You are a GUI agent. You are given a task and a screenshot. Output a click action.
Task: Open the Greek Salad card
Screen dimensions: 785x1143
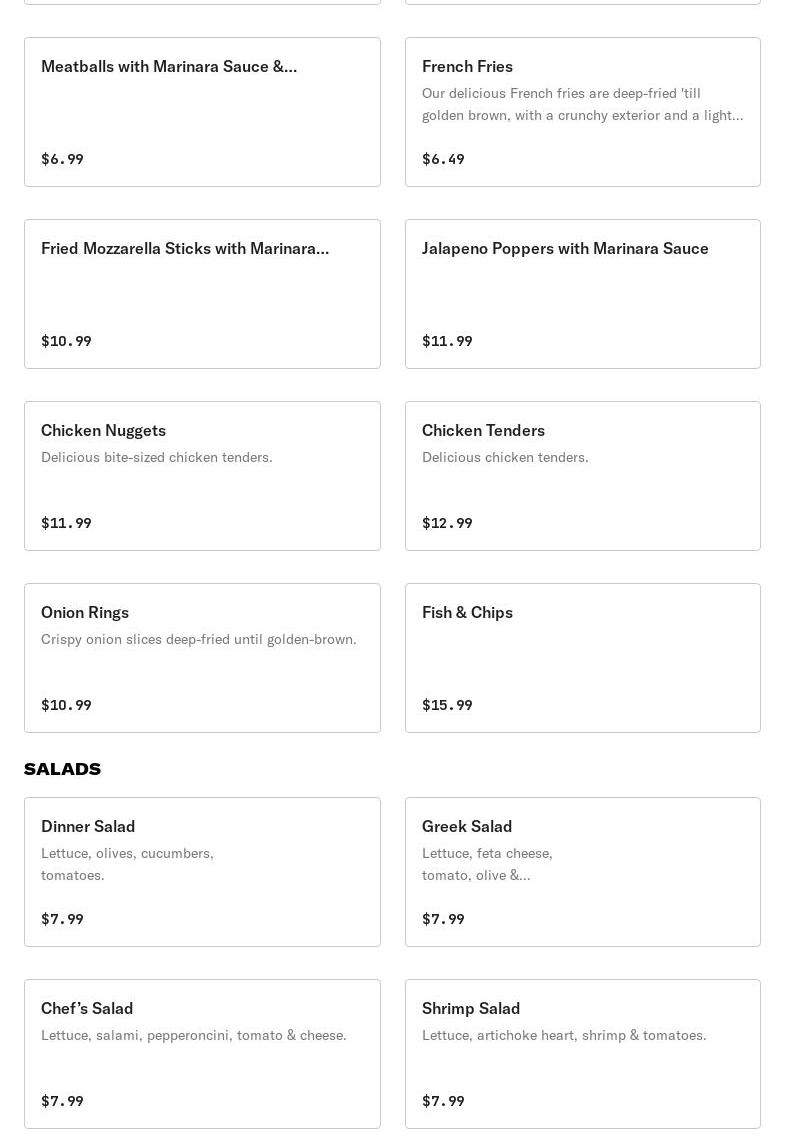582,872
